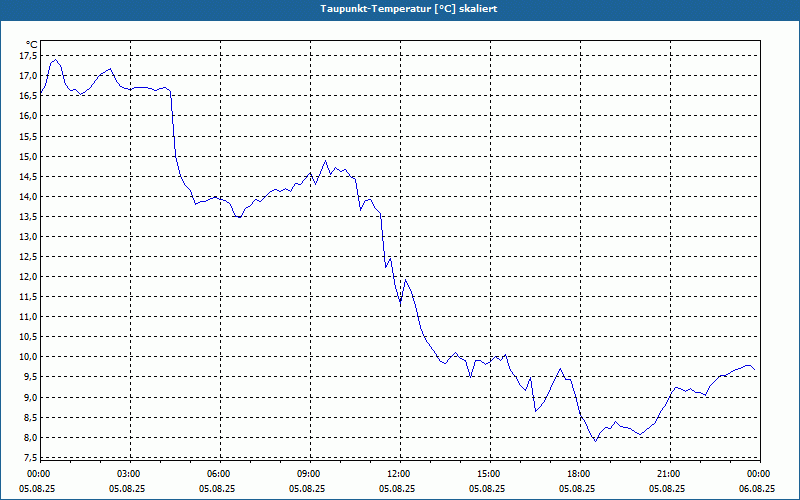Click the 18:00 x-axis time label
This screenshot has height=500, width=800.
[578, 474]
